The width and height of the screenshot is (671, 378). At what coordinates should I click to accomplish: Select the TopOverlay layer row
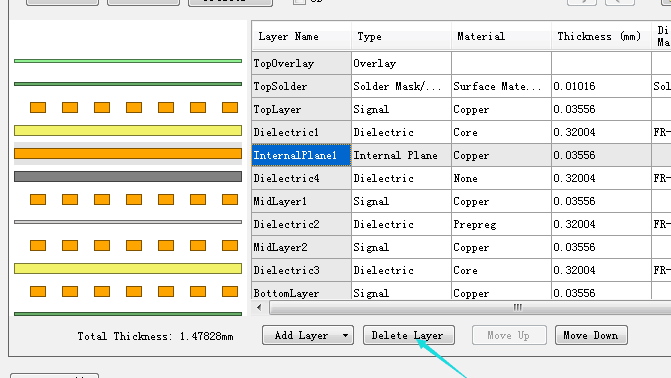click(461, 63)
